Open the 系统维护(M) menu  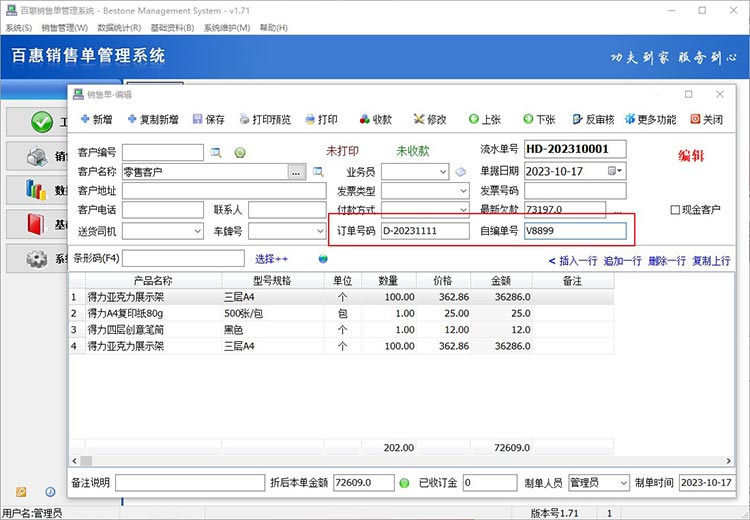pos(227,28)
